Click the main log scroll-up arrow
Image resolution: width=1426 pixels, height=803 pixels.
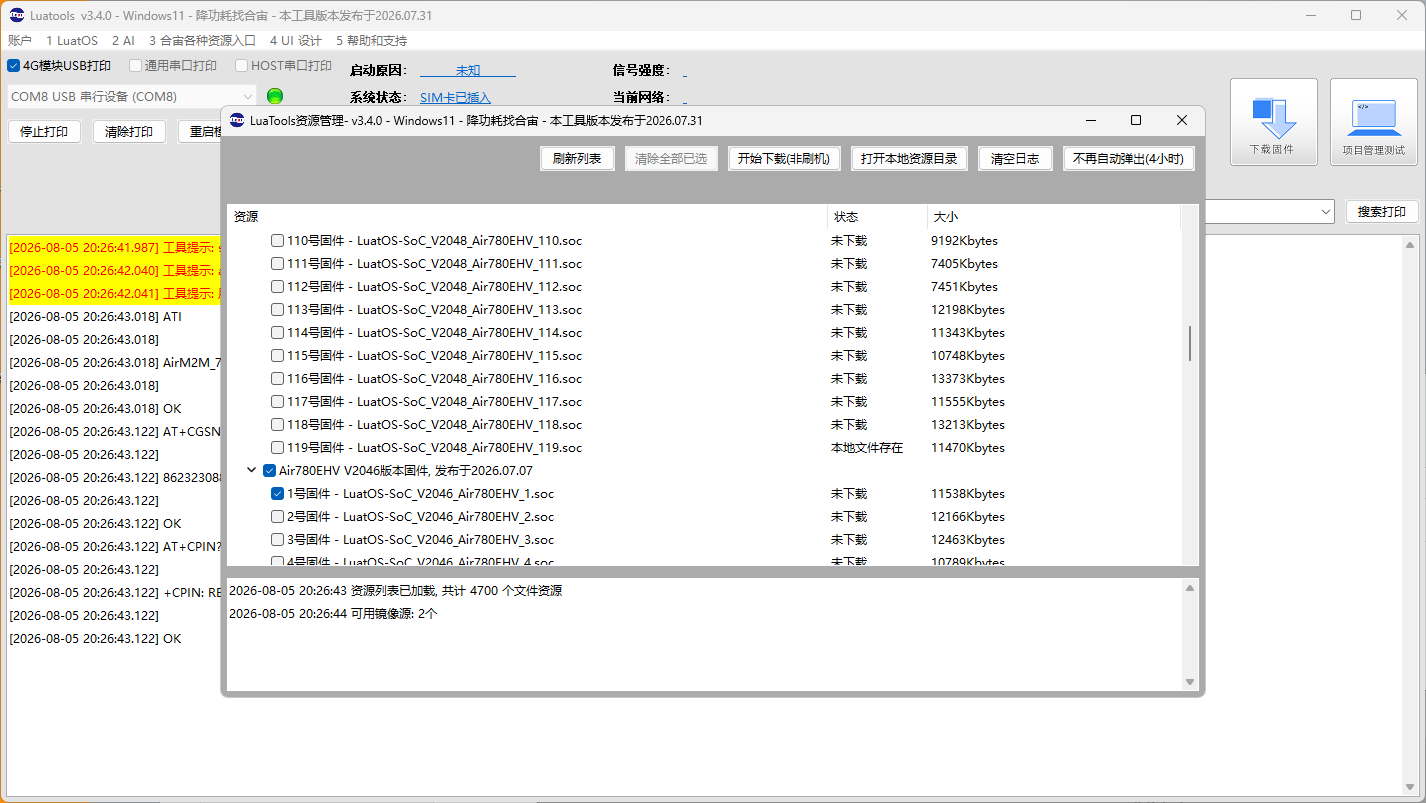click(x=1411, y=244)
